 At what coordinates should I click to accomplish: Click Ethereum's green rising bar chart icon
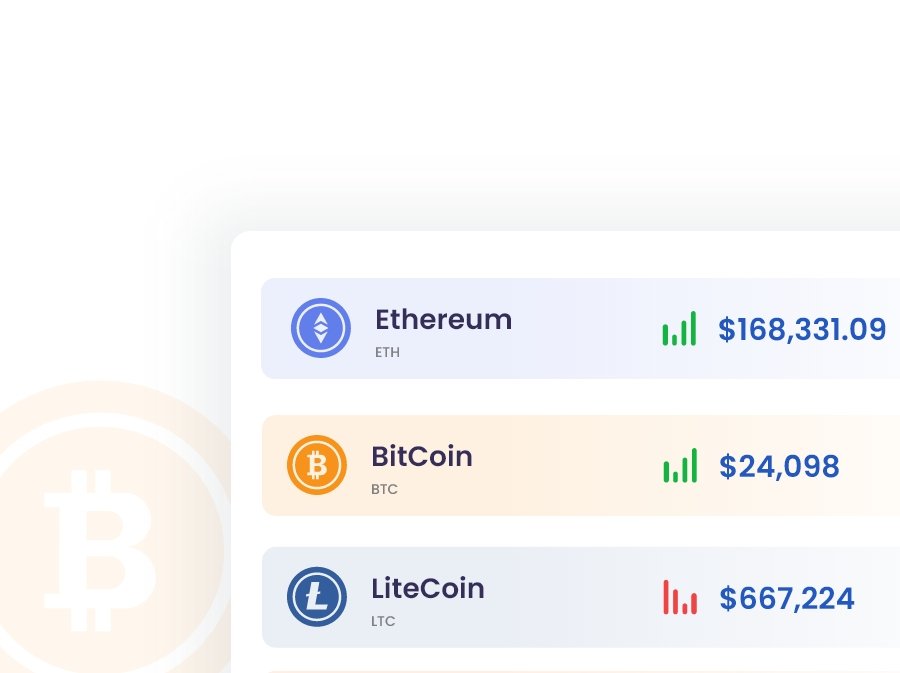(x=679, y=329)
